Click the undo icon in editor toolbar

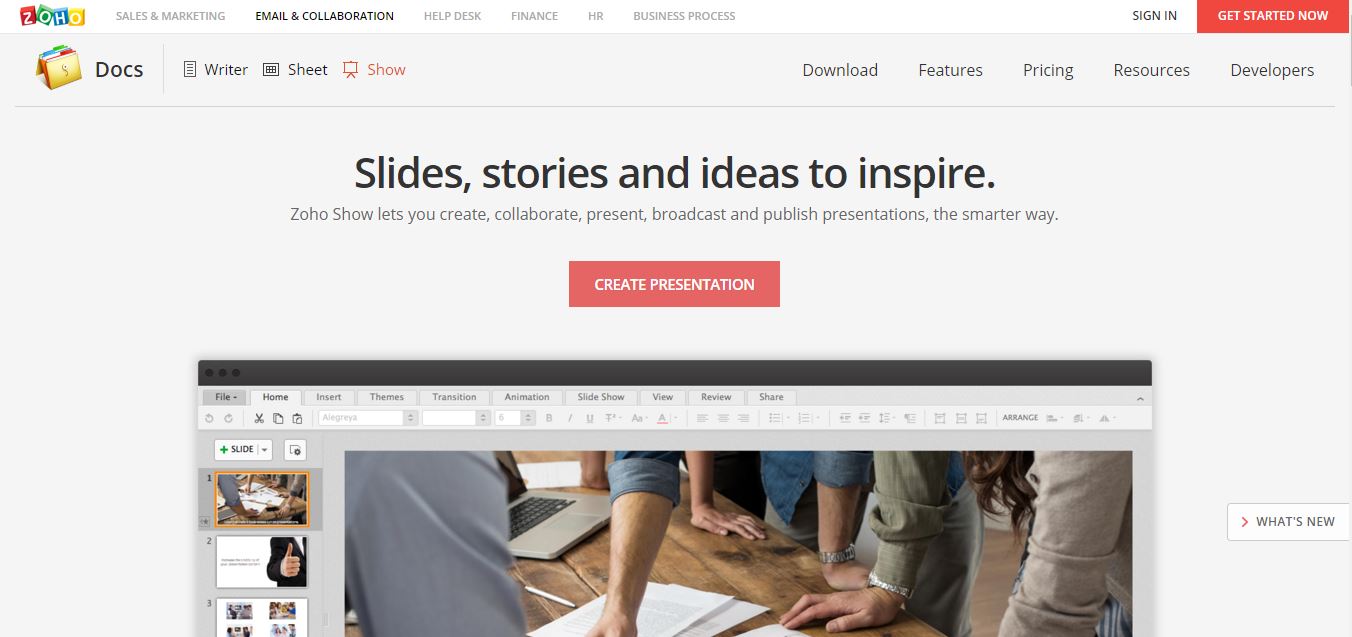click(x=209, y=418)
